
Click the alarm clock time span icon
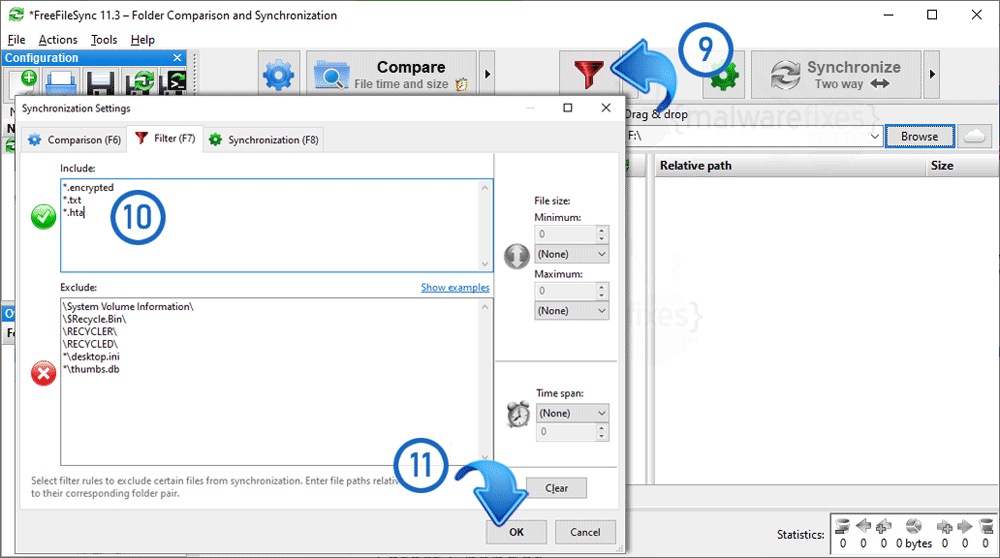click(518, 414)
